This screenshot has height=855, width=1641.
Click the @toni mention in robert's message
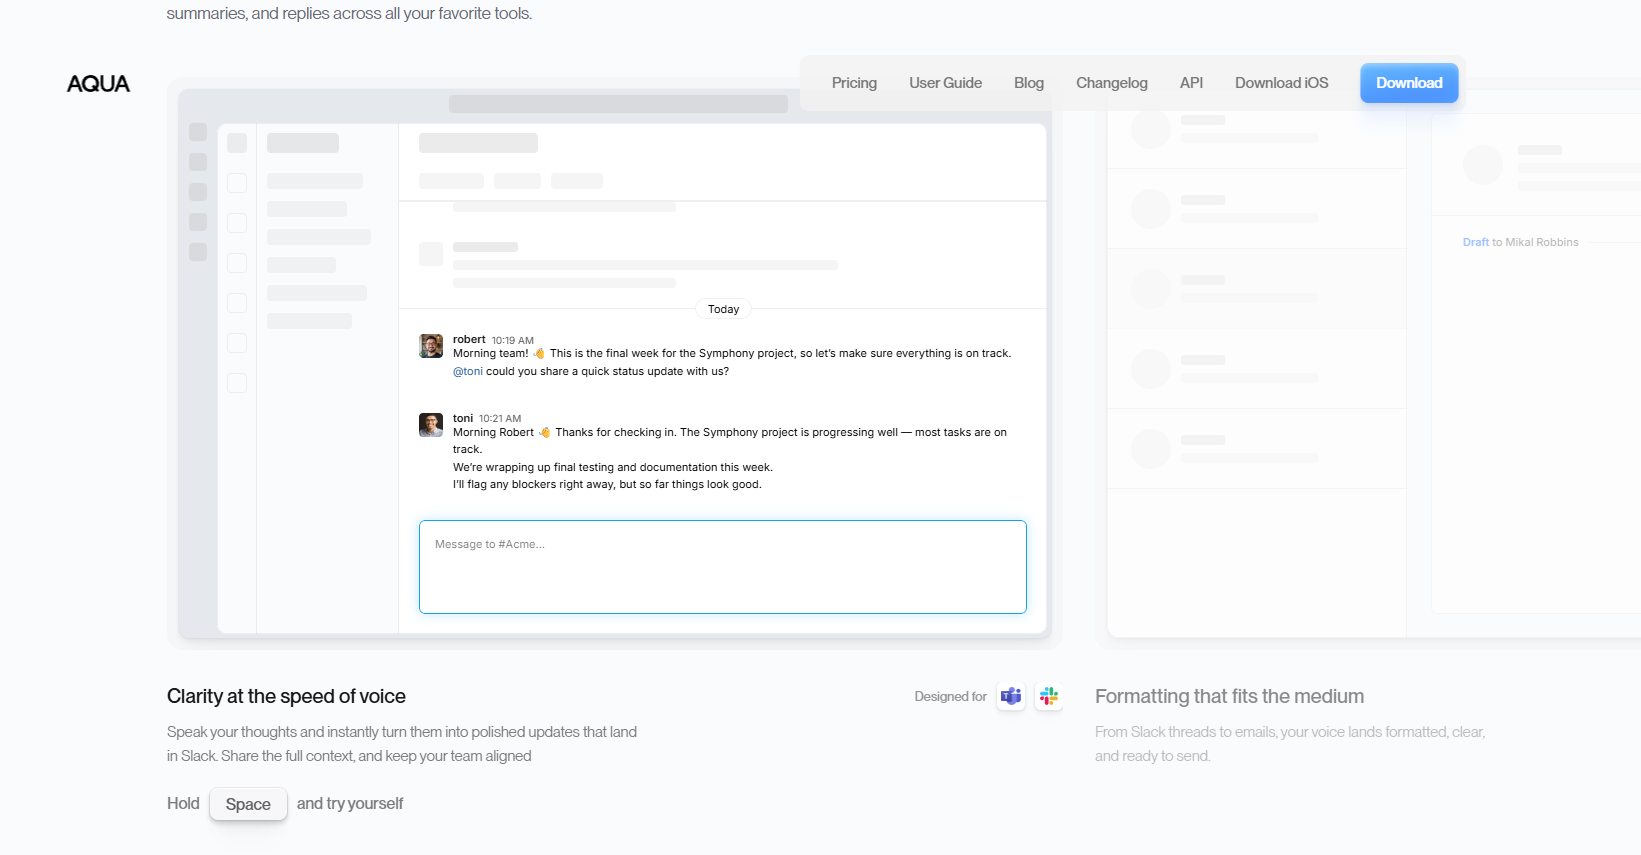click(x=468, y=371)
